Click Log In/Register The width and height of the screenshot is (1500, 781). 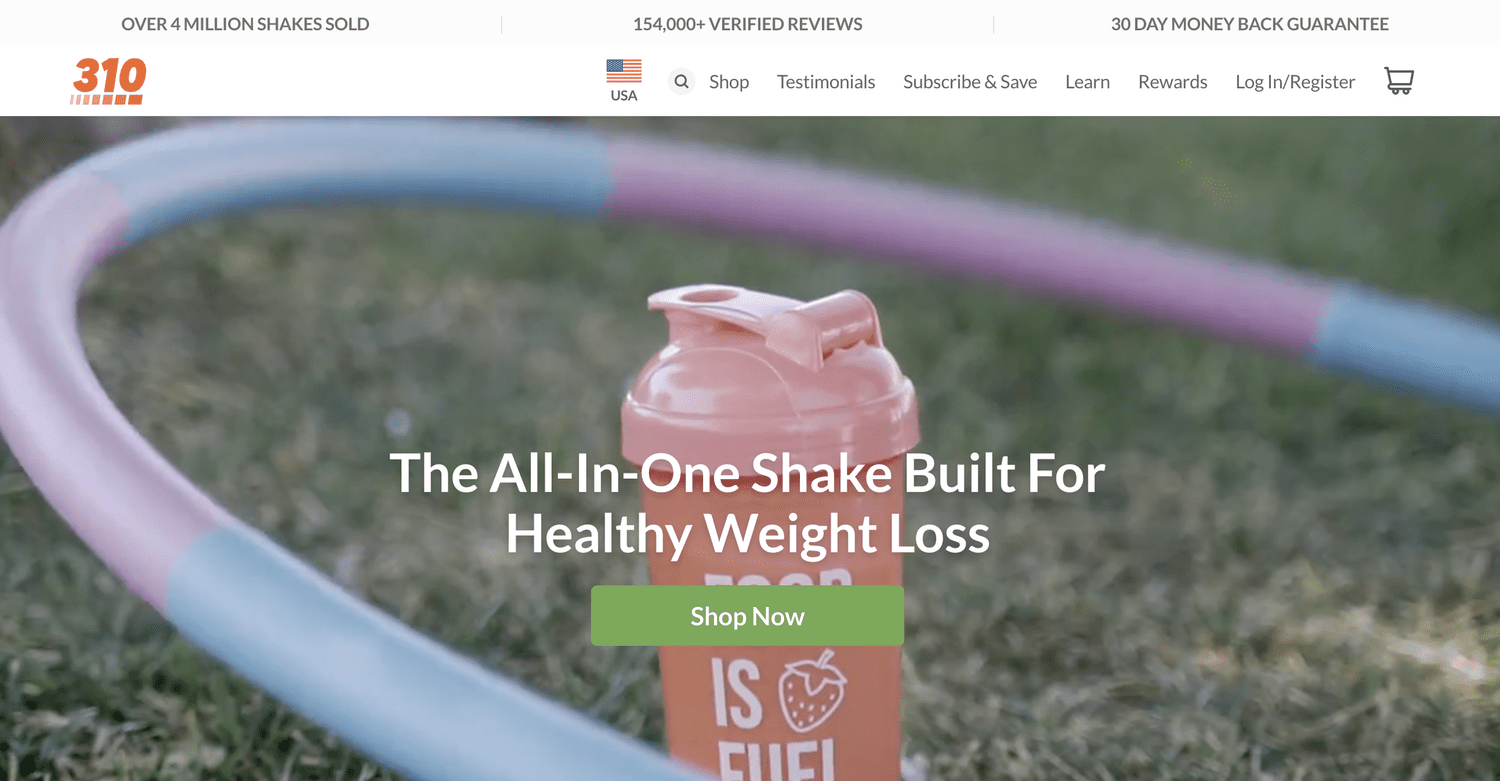(1295, 82)
